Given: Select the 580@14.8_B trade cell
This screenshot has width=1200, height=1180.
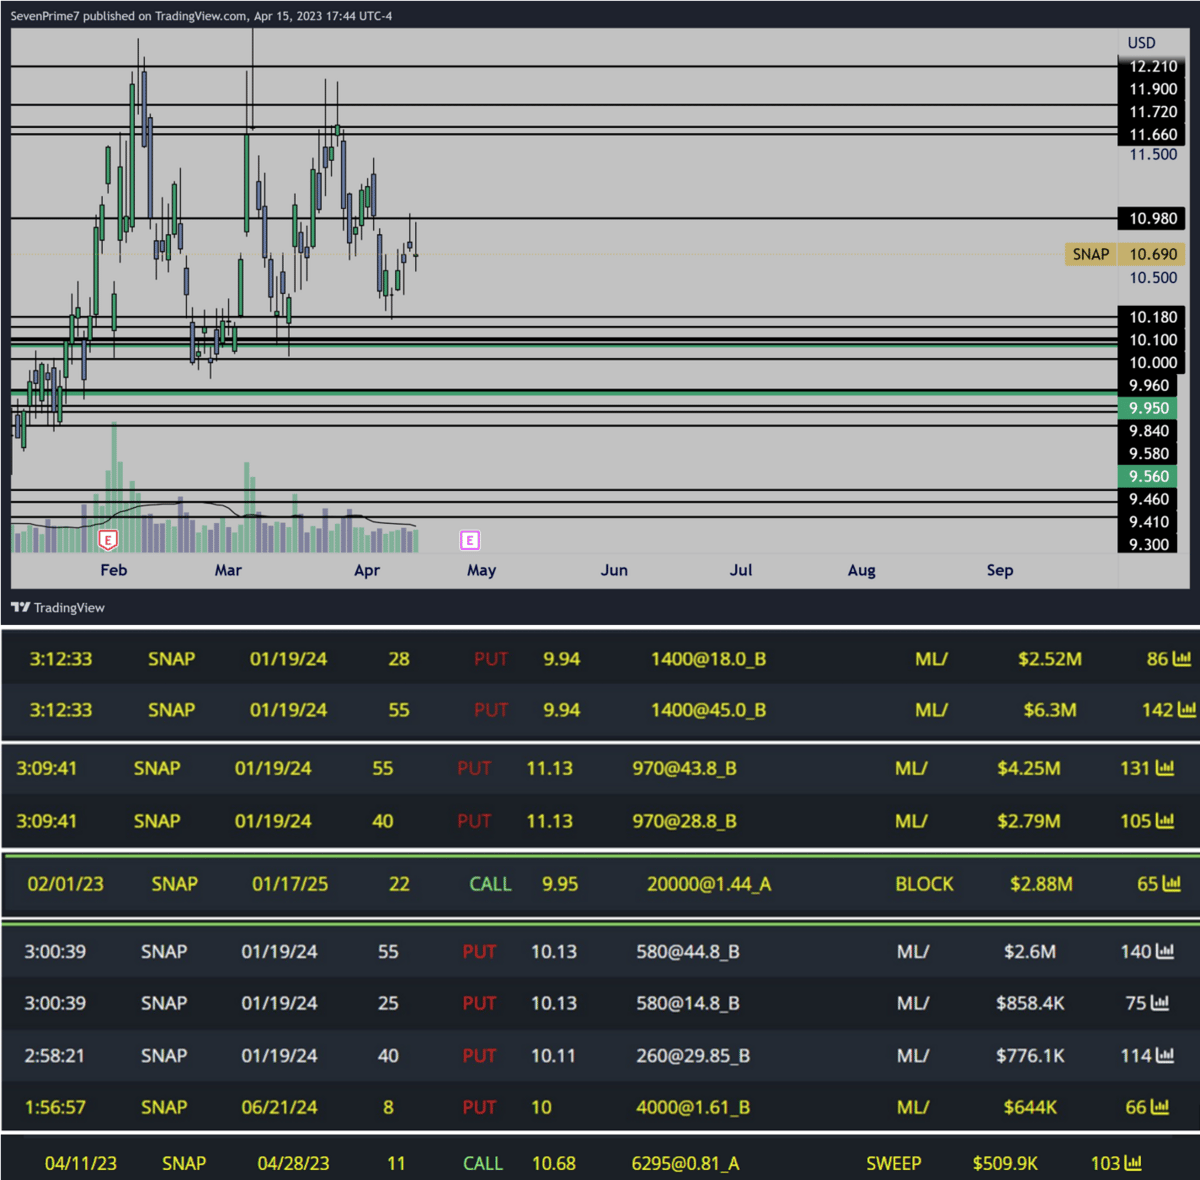Looking at the screenshot, I should pyautogui.click(x=688, y=1003).
